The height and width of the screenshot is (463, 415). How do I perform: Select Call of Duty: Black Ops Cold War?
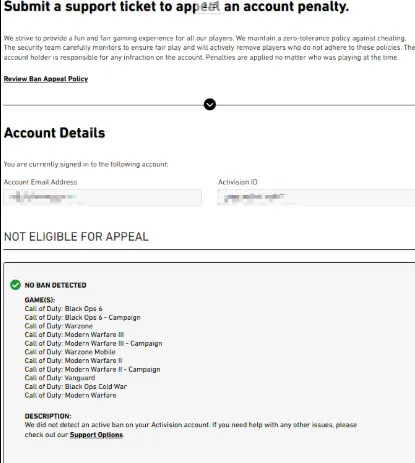pyautogui.click(x=76, y=387)
